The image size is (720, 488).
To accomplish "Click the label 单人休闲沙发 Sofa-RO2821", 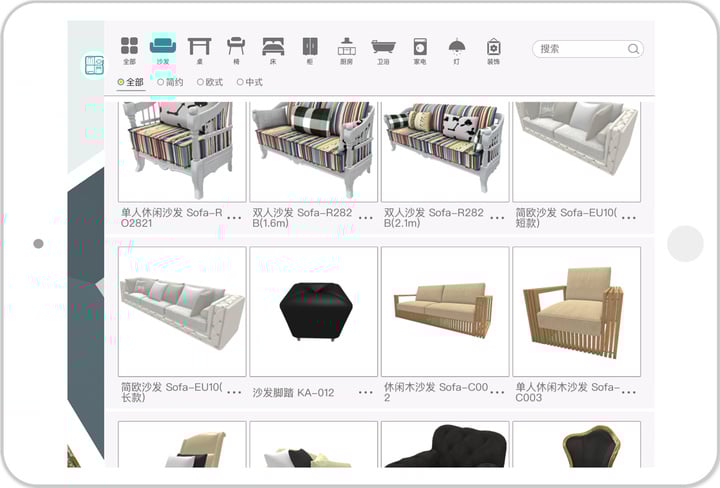I will (x=172, y=218).
